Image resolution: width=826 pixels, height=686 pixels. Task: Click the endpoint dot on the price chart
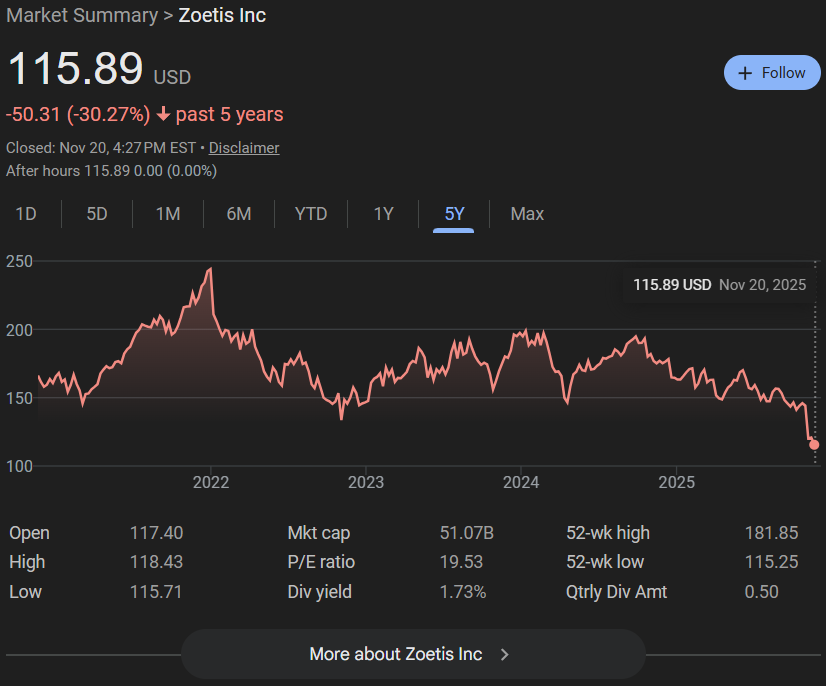(x=814, y=444)
